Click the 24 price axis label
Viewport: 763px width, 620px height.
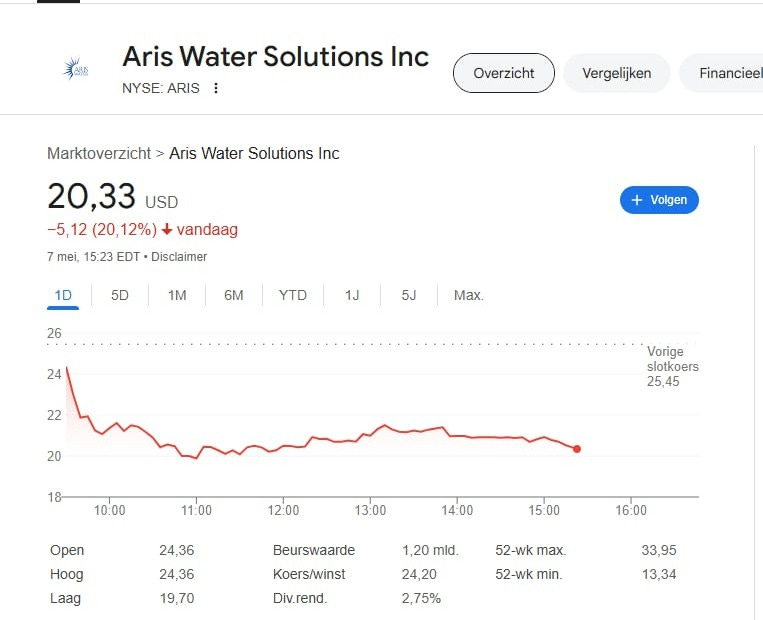(54, 374)
